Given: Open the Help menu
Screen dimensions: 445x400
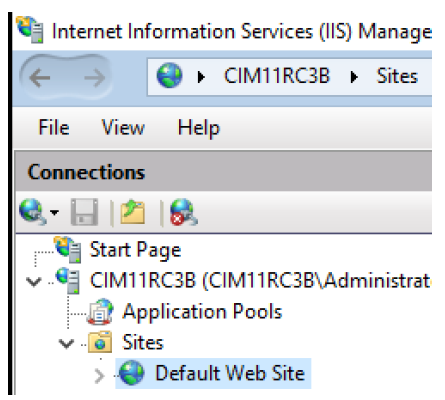Looking at the screenshot, I should 199,128.
